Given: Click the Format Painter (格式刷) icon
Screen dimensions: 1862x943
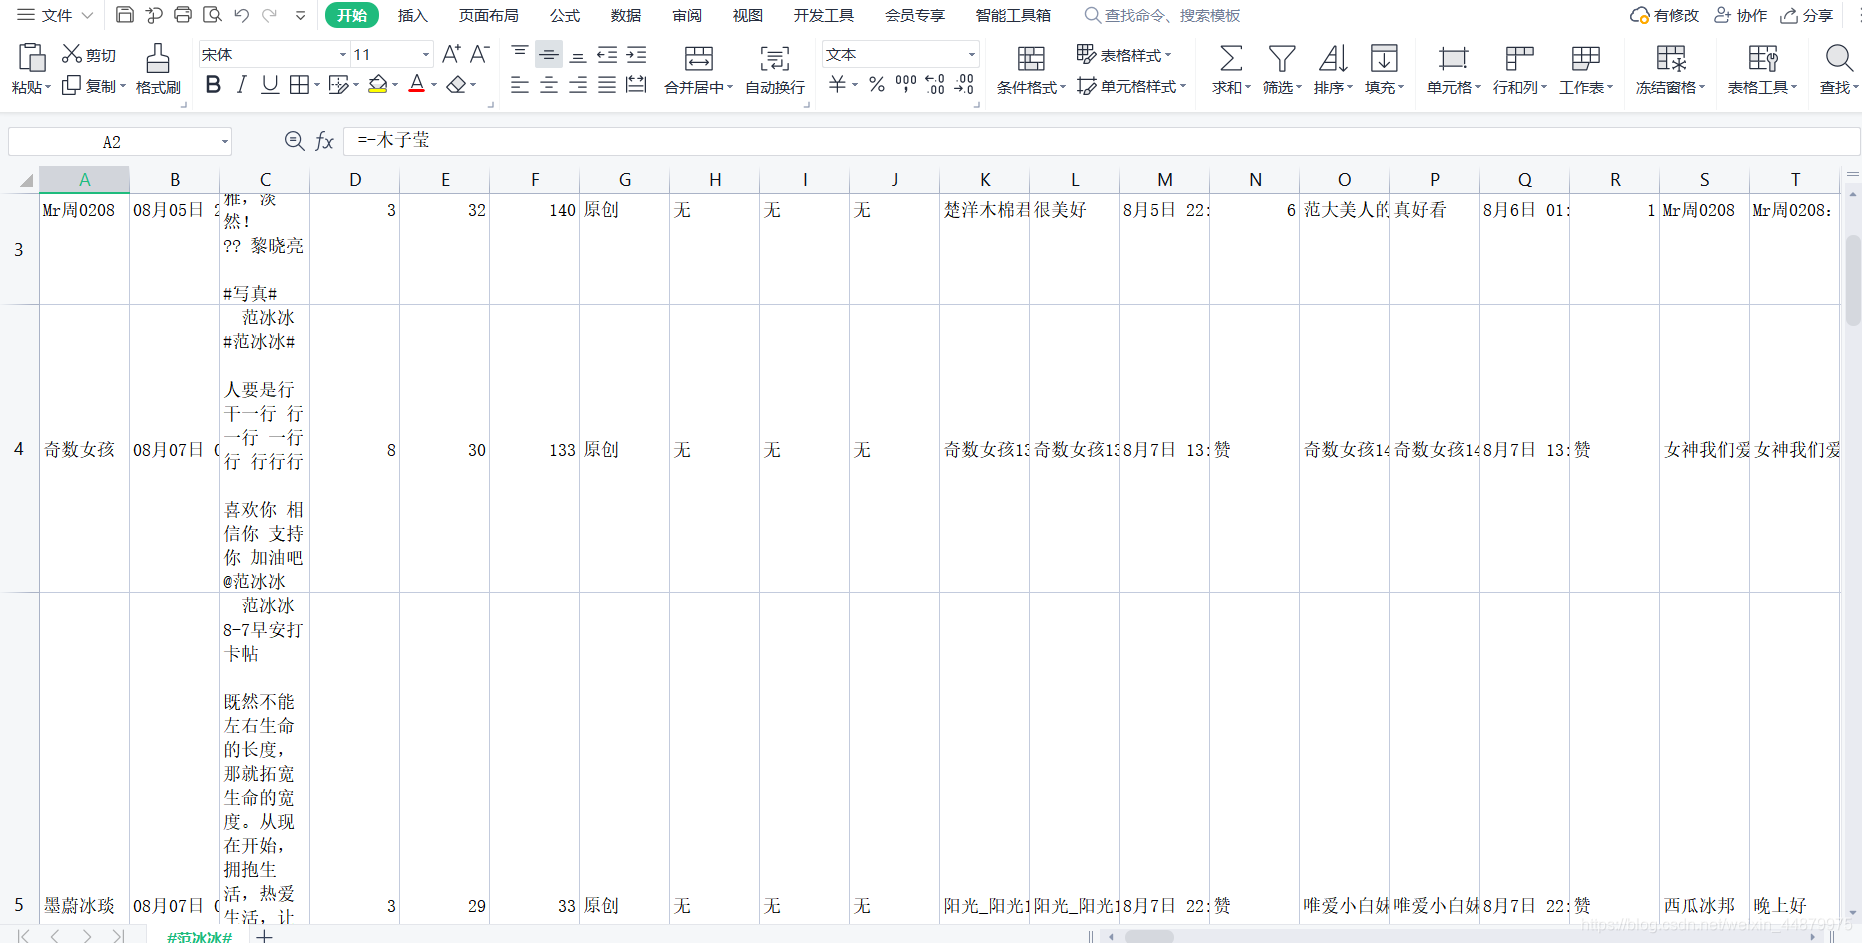Looking at the screenshot, I should pyautogui.click(x=158, y=57).
